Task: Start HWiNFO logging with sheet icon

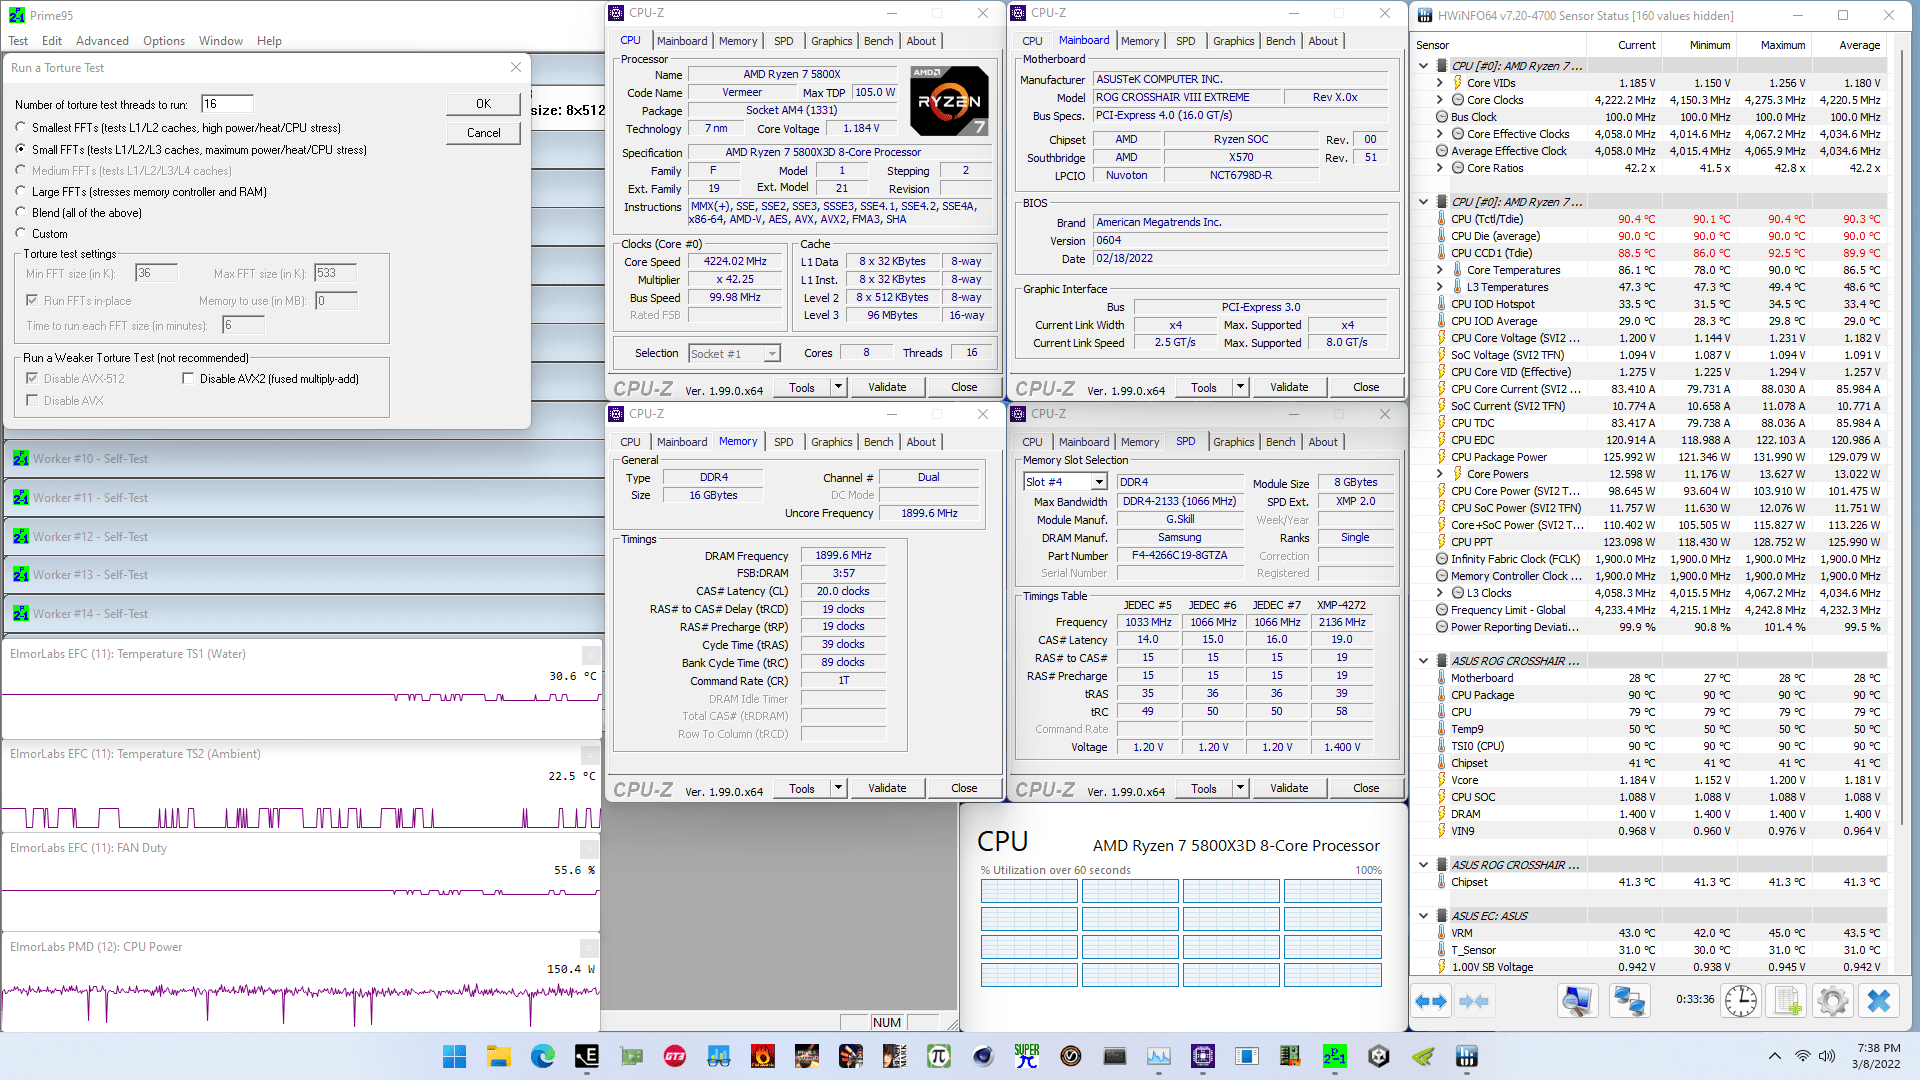Action: [x=1788, y=1001]
